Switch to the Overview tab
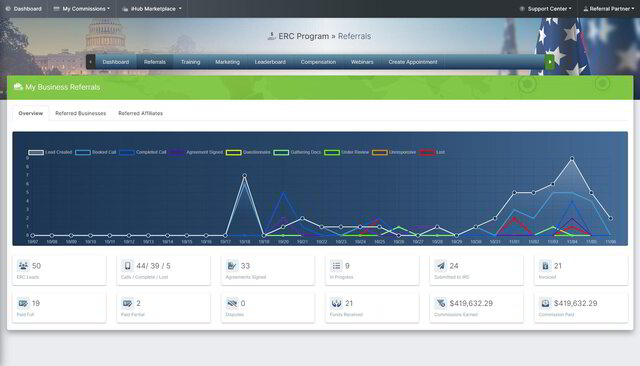Screen dimensions: 640x366 pos(31,113)
